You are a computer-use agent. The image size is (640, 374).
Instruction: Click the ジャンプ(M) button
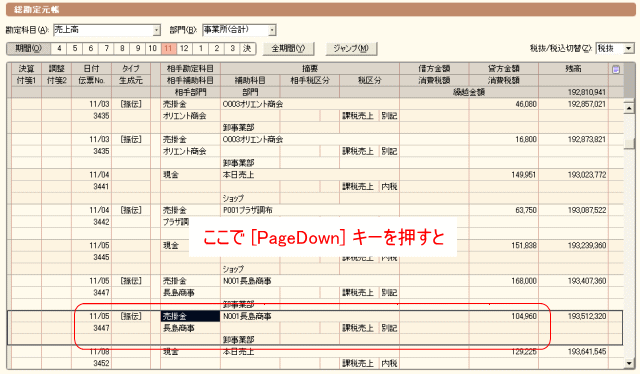point(351,49)
